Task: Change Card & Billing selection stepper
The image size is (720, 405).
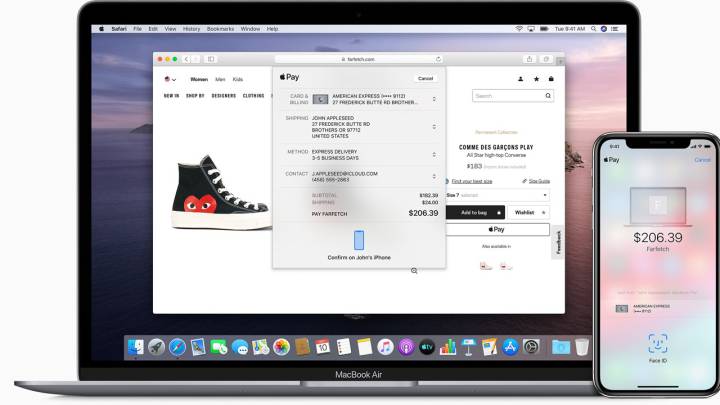Action: (434, 99)
